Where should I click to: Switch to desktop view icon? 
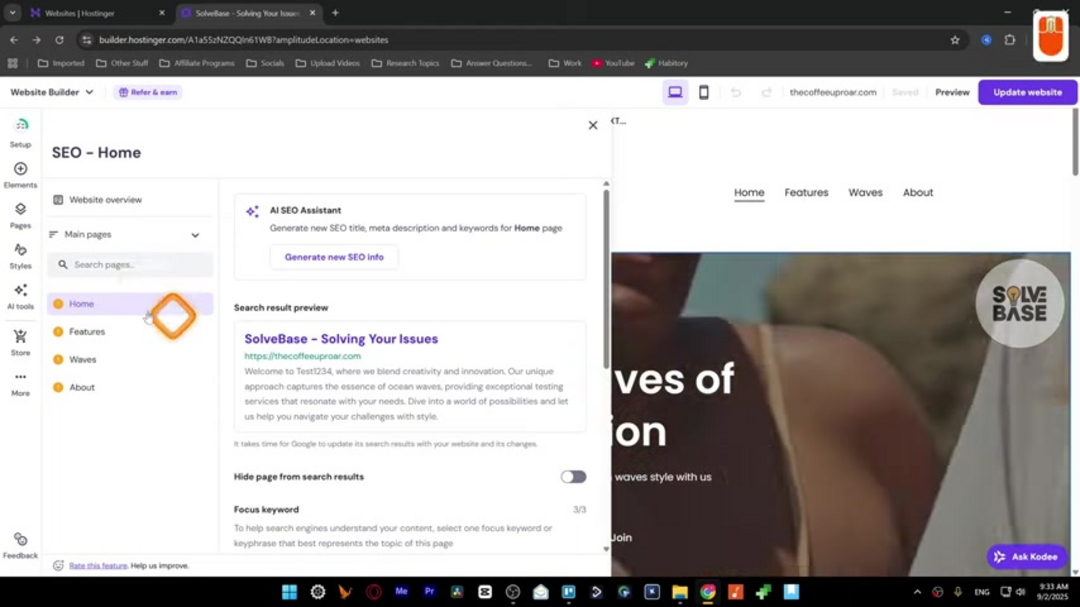pos(675,92)
